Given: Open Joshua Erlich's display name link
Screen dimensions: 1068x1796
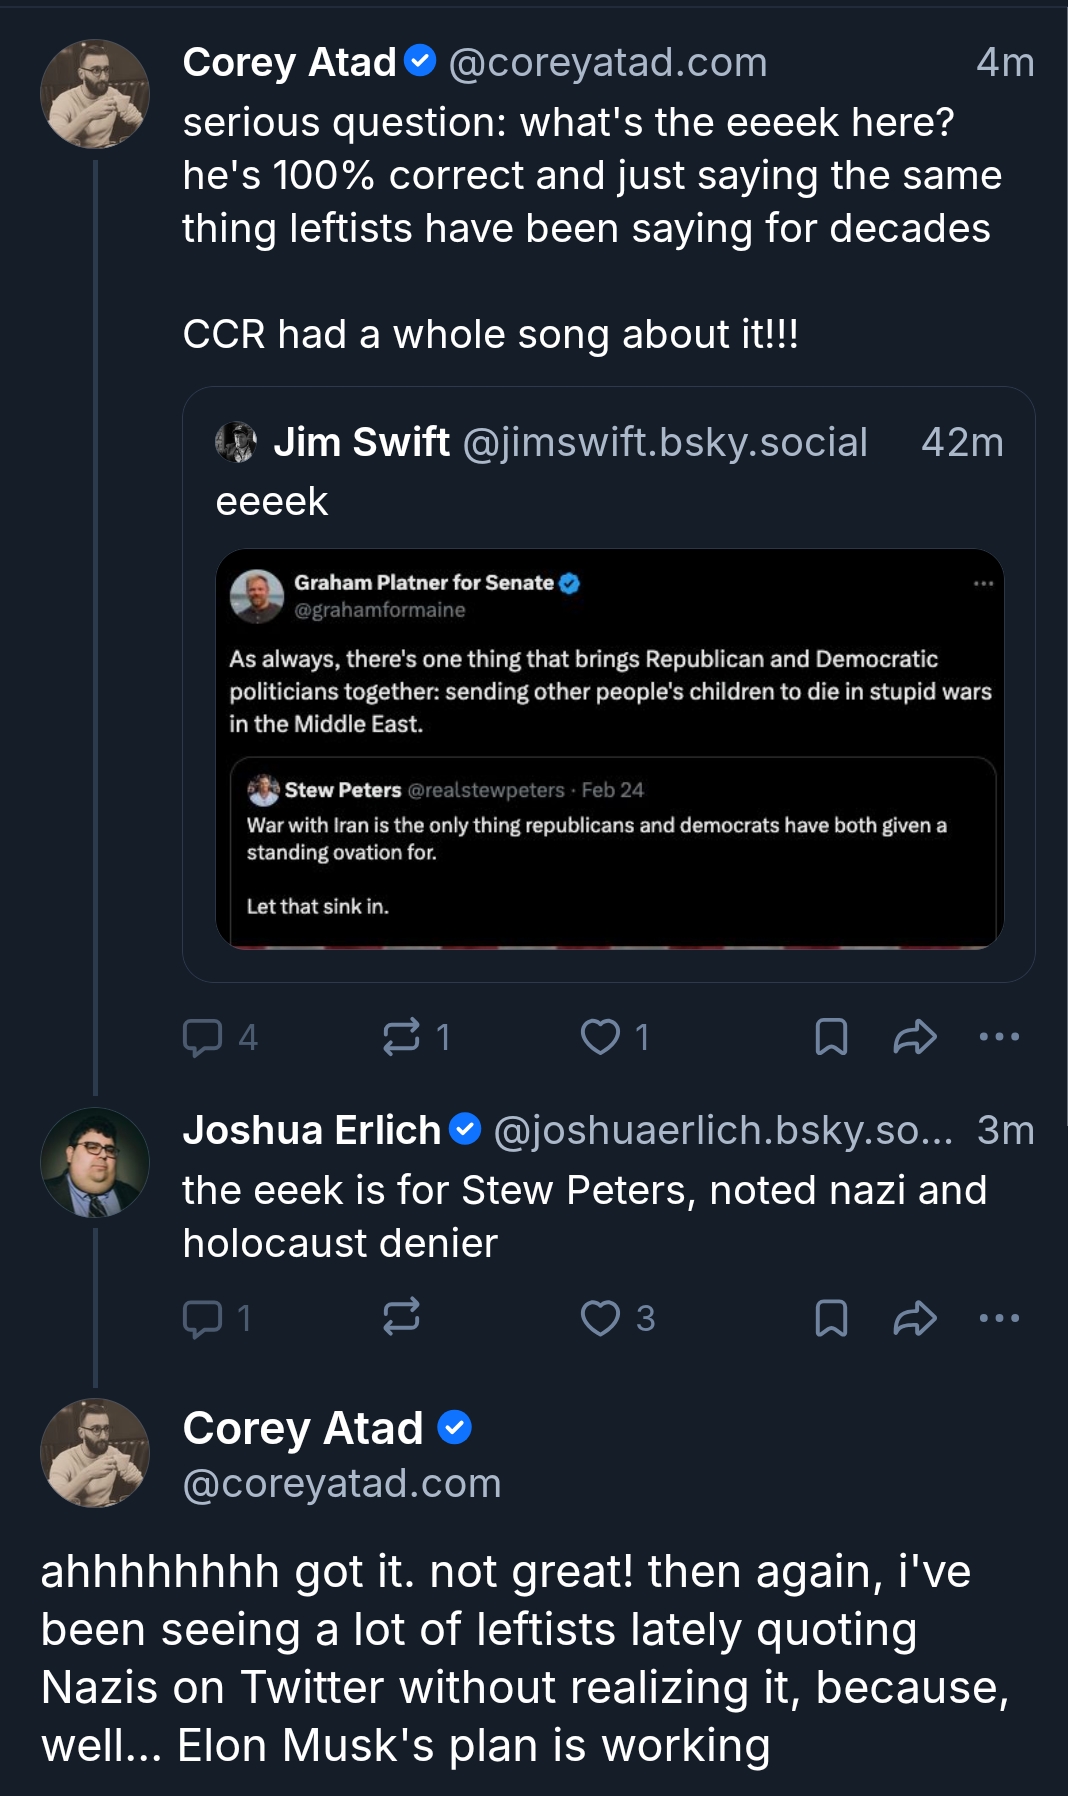Looking at the screenshot, I should [311, 1130].
